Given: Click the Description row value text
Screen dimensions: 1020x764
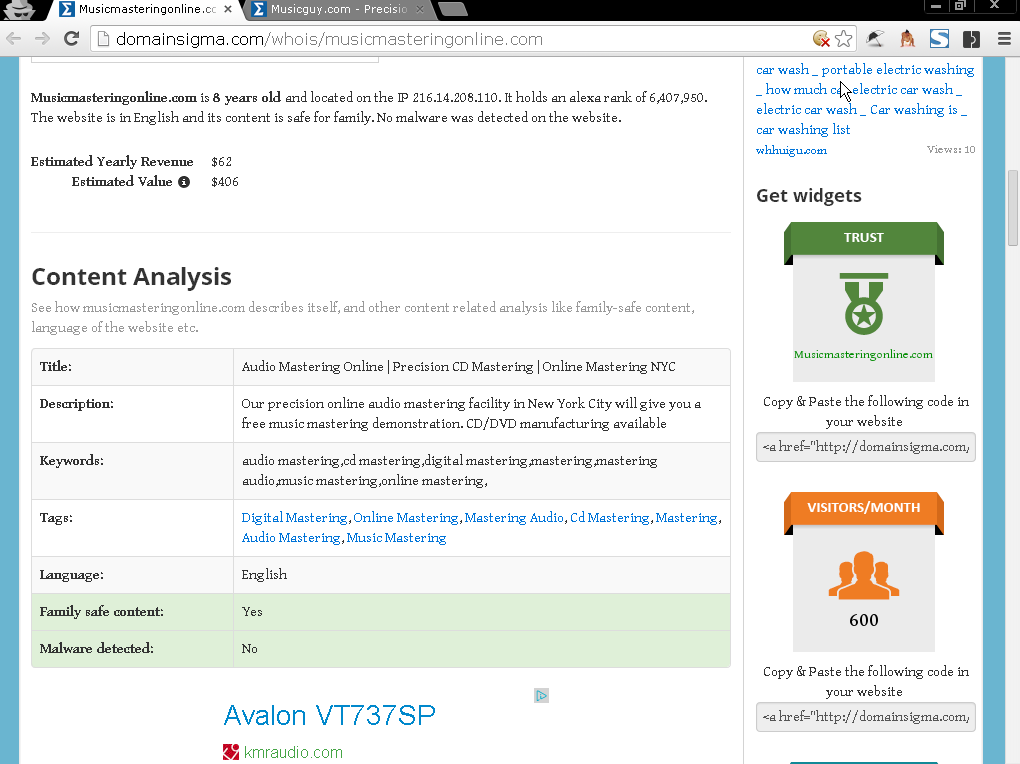Looking at the screenshot, I should (471, 414).
